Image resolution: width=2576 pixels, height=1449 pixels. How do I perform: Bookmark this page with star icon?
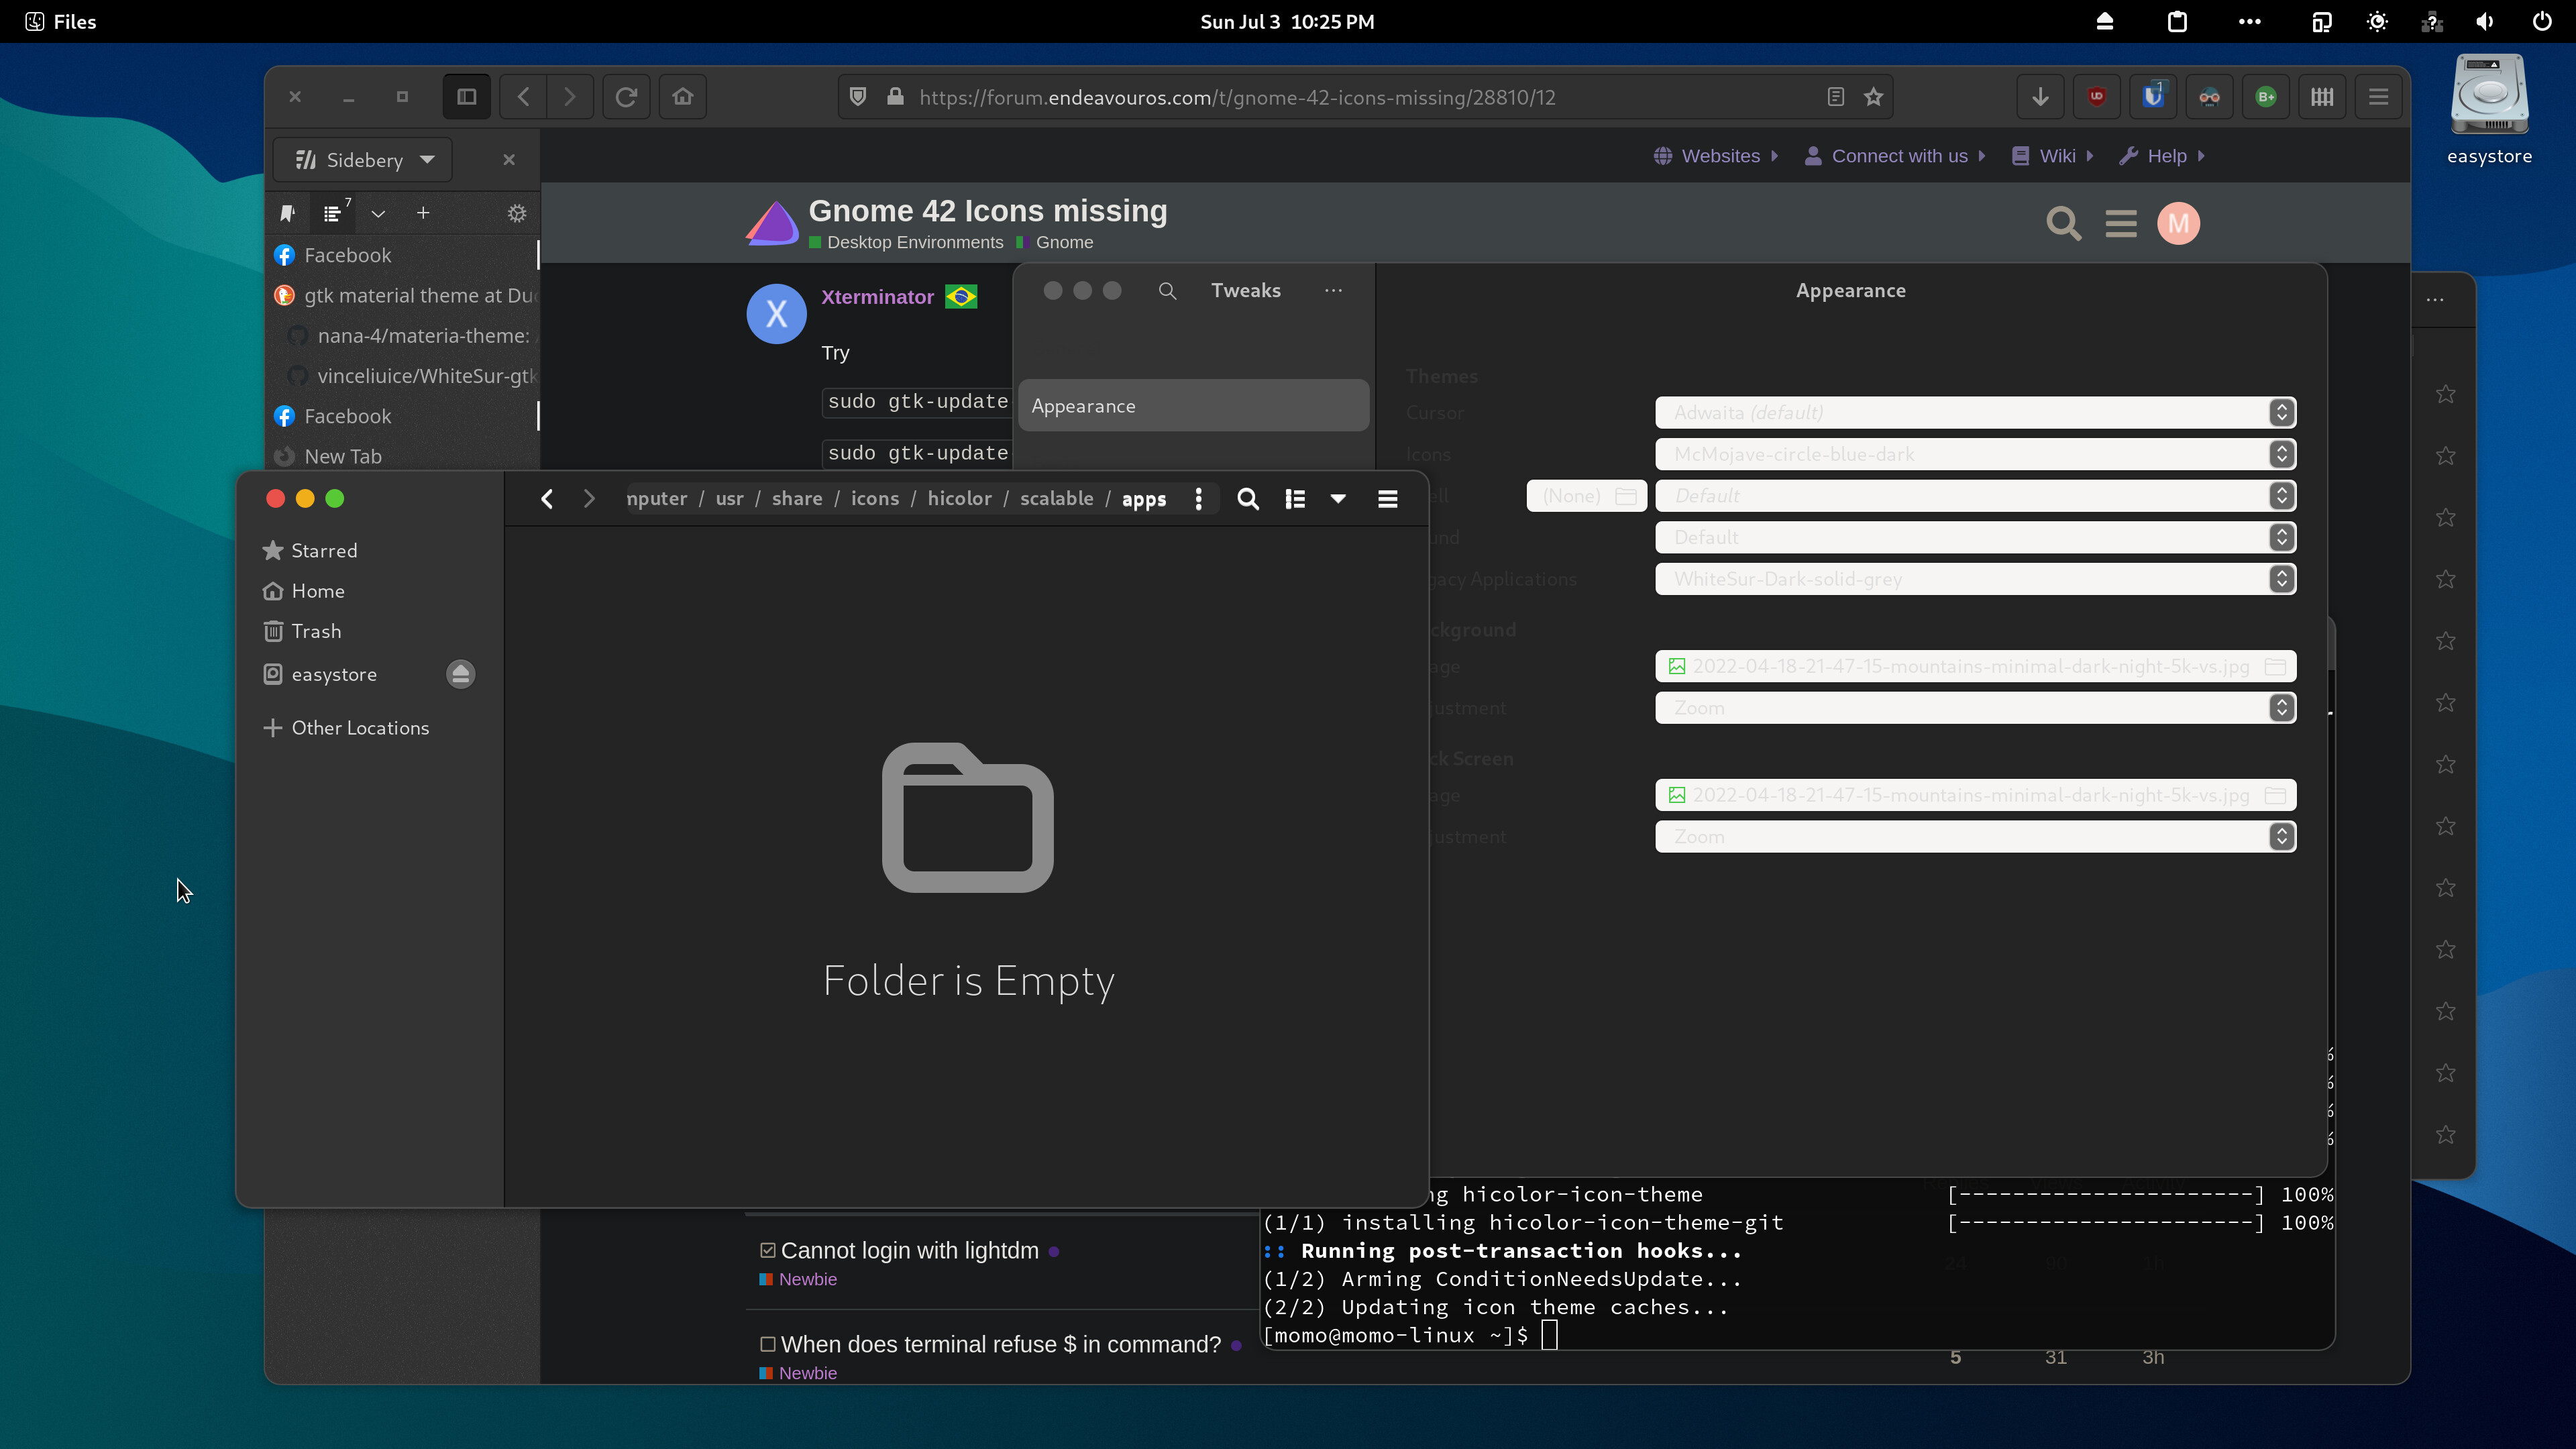coord(1873,97)
